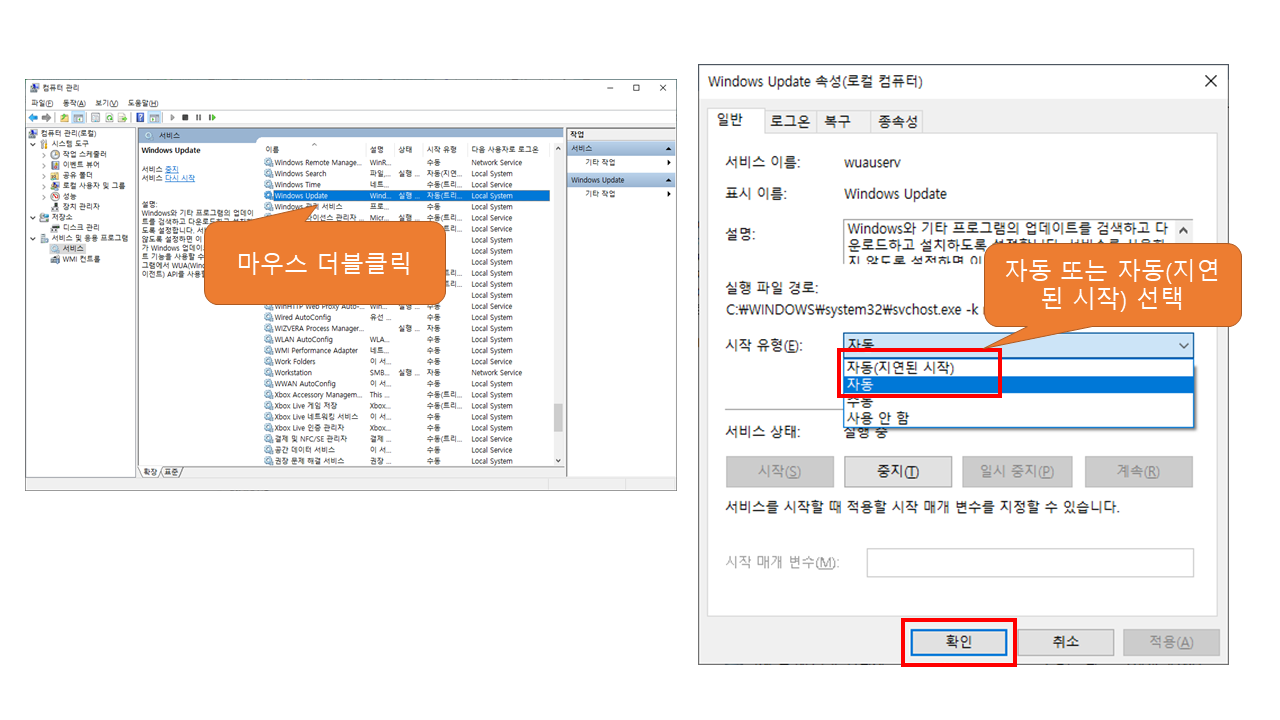Open 동작 menu in Computer Management
Screen dimensions: 1280x720
(74, 103)
